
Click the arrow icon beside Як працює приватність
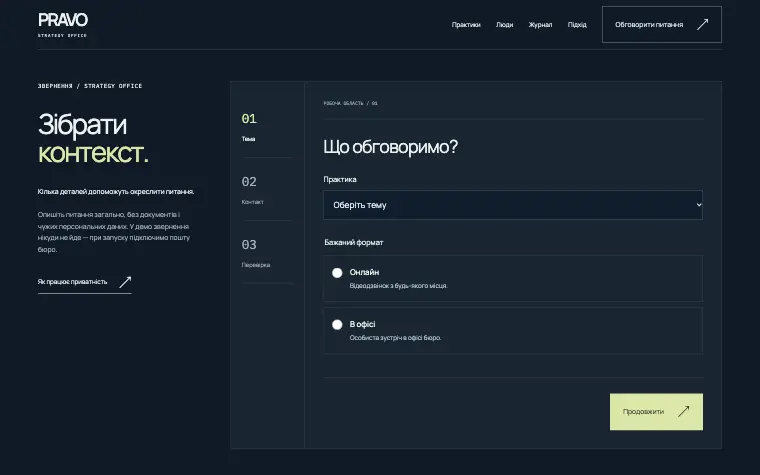pyautogui.click(x=125, y=282)
